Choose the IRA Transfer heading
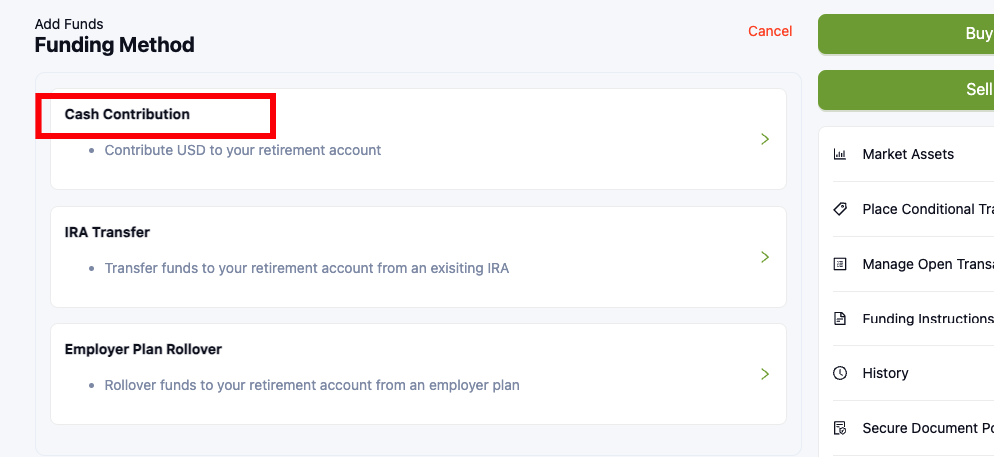This screenshot has height=457, width=994. pos(107,232)
